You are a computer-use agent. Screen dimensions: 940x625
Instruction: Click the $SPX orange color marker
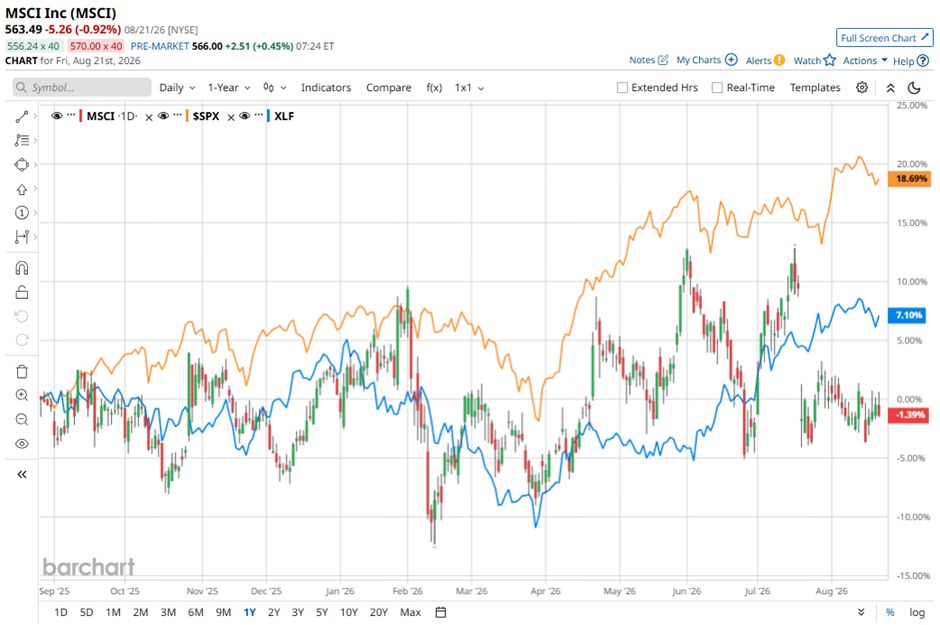[188, 116]
